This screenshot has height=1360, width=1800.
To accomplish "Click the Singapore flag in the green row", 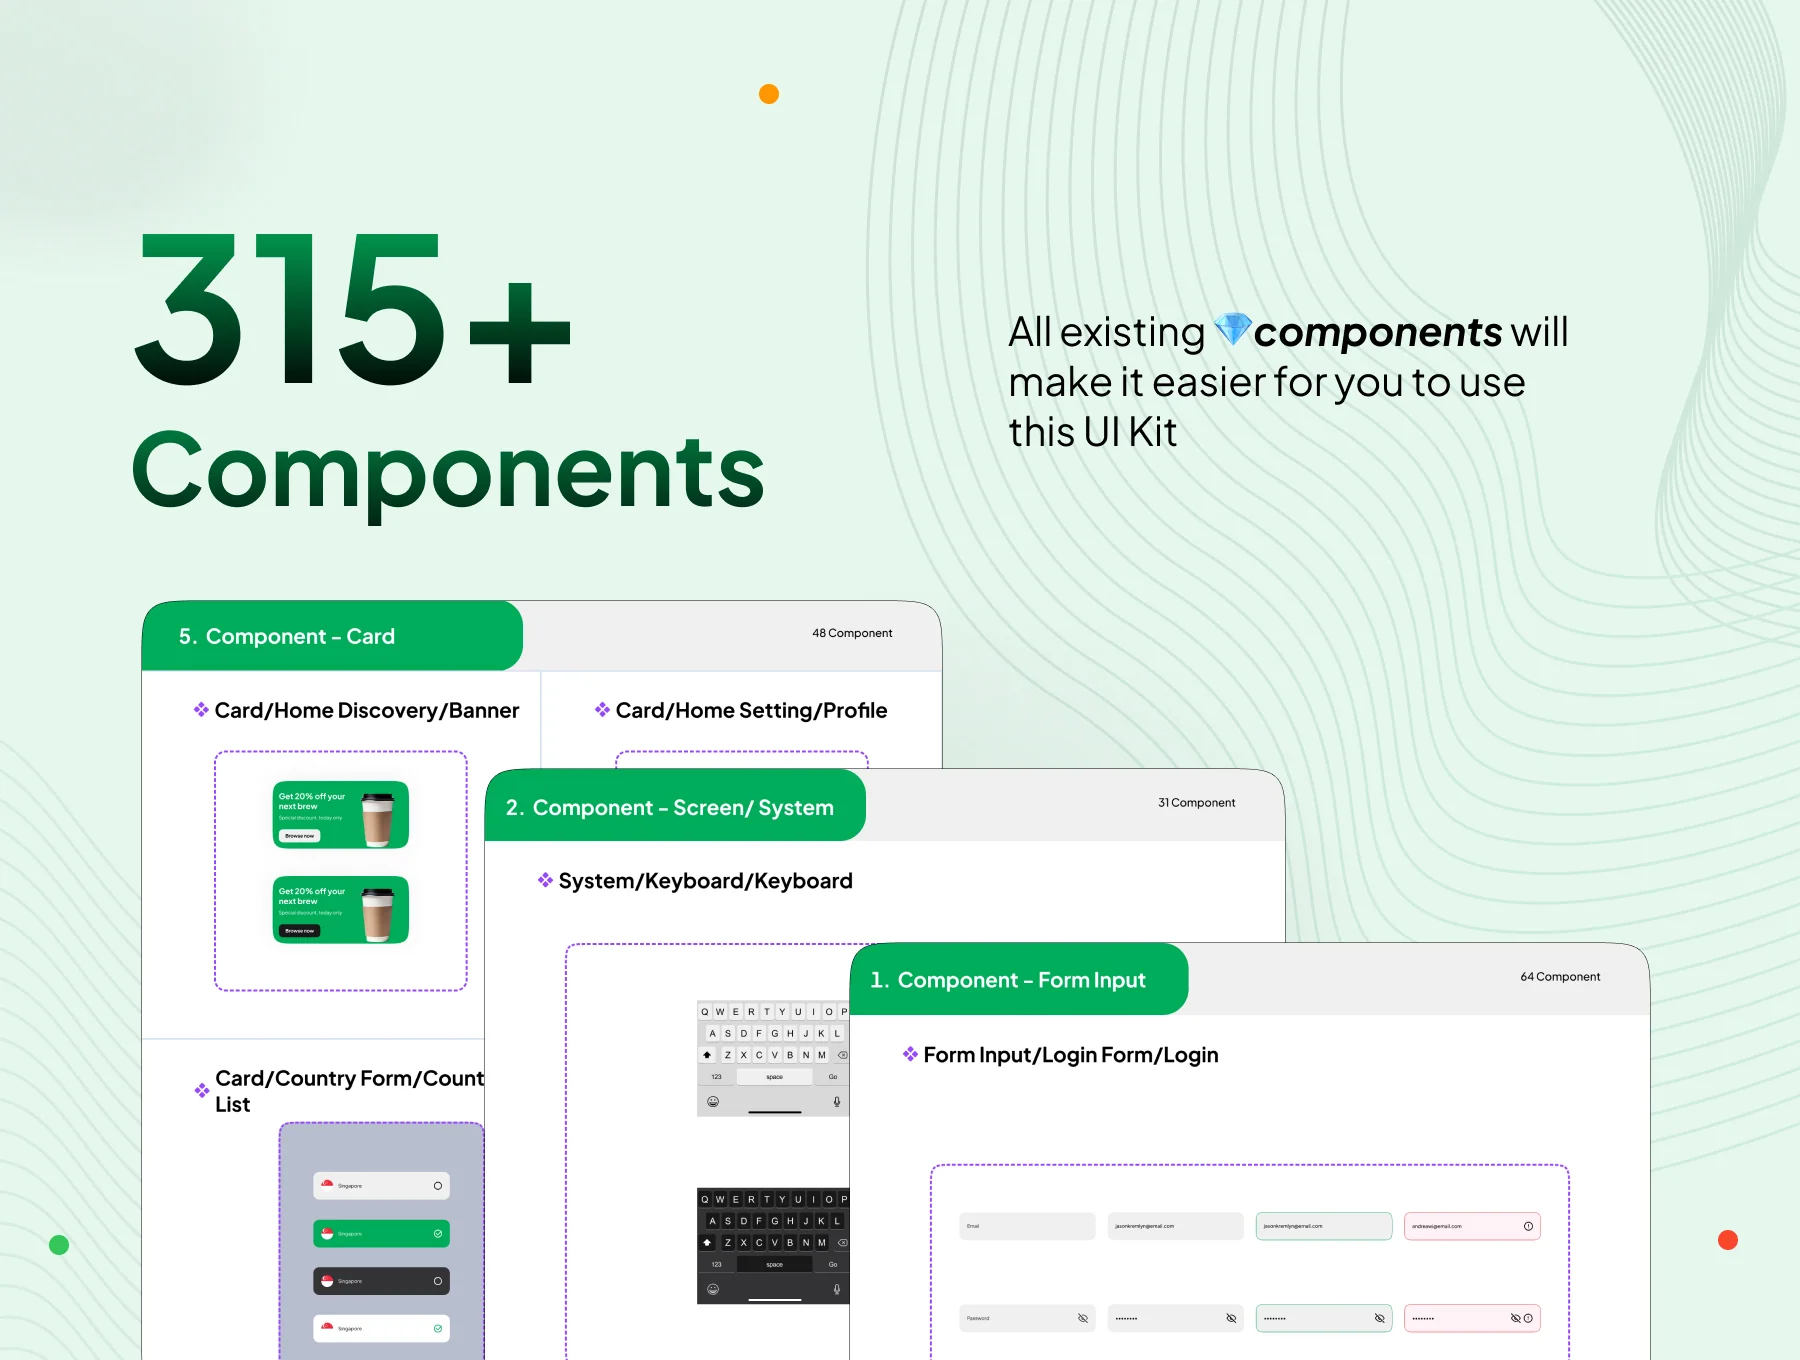I will point(327,1233).
